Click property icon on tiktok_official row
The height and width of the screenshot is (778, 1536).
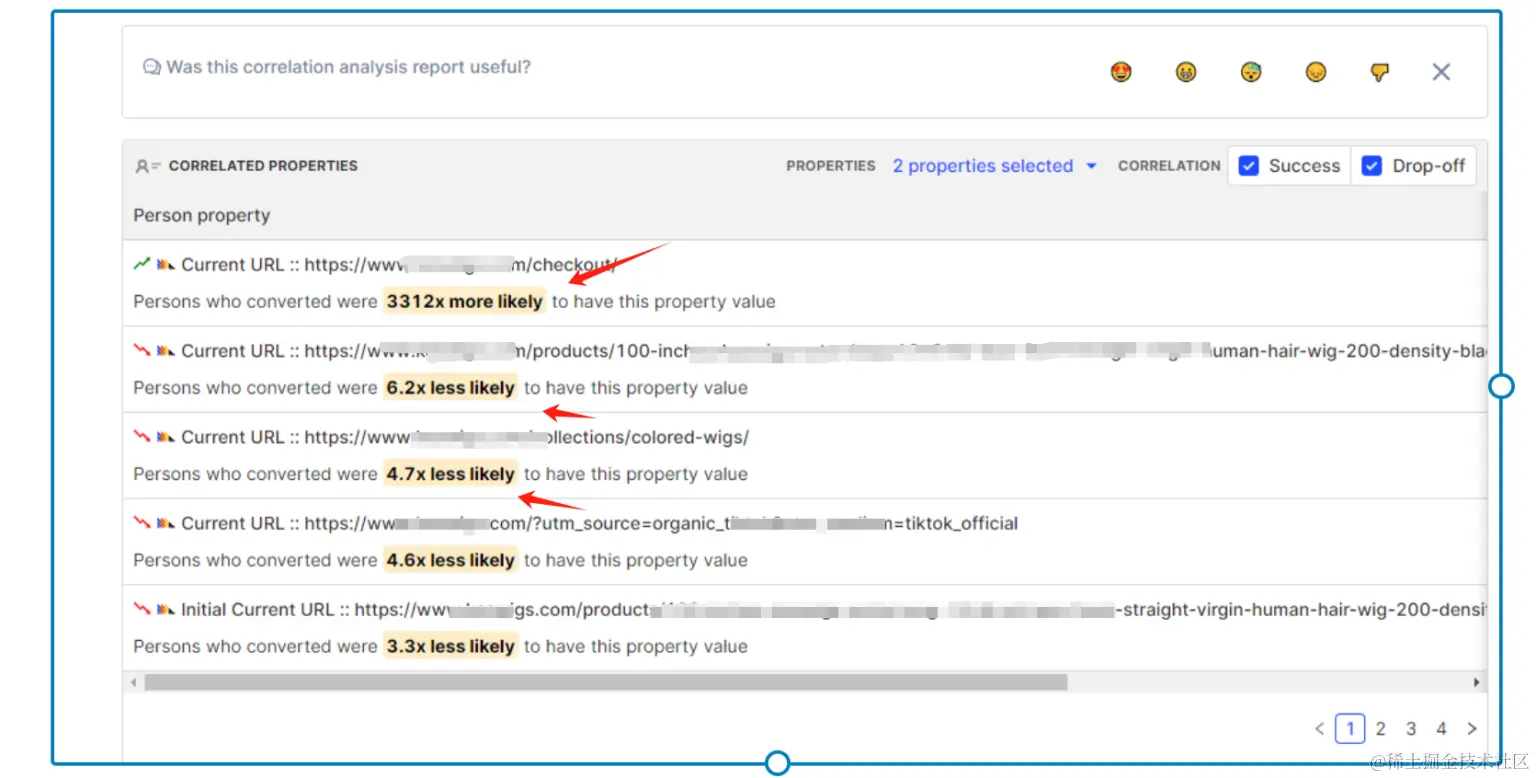point(166,523)
